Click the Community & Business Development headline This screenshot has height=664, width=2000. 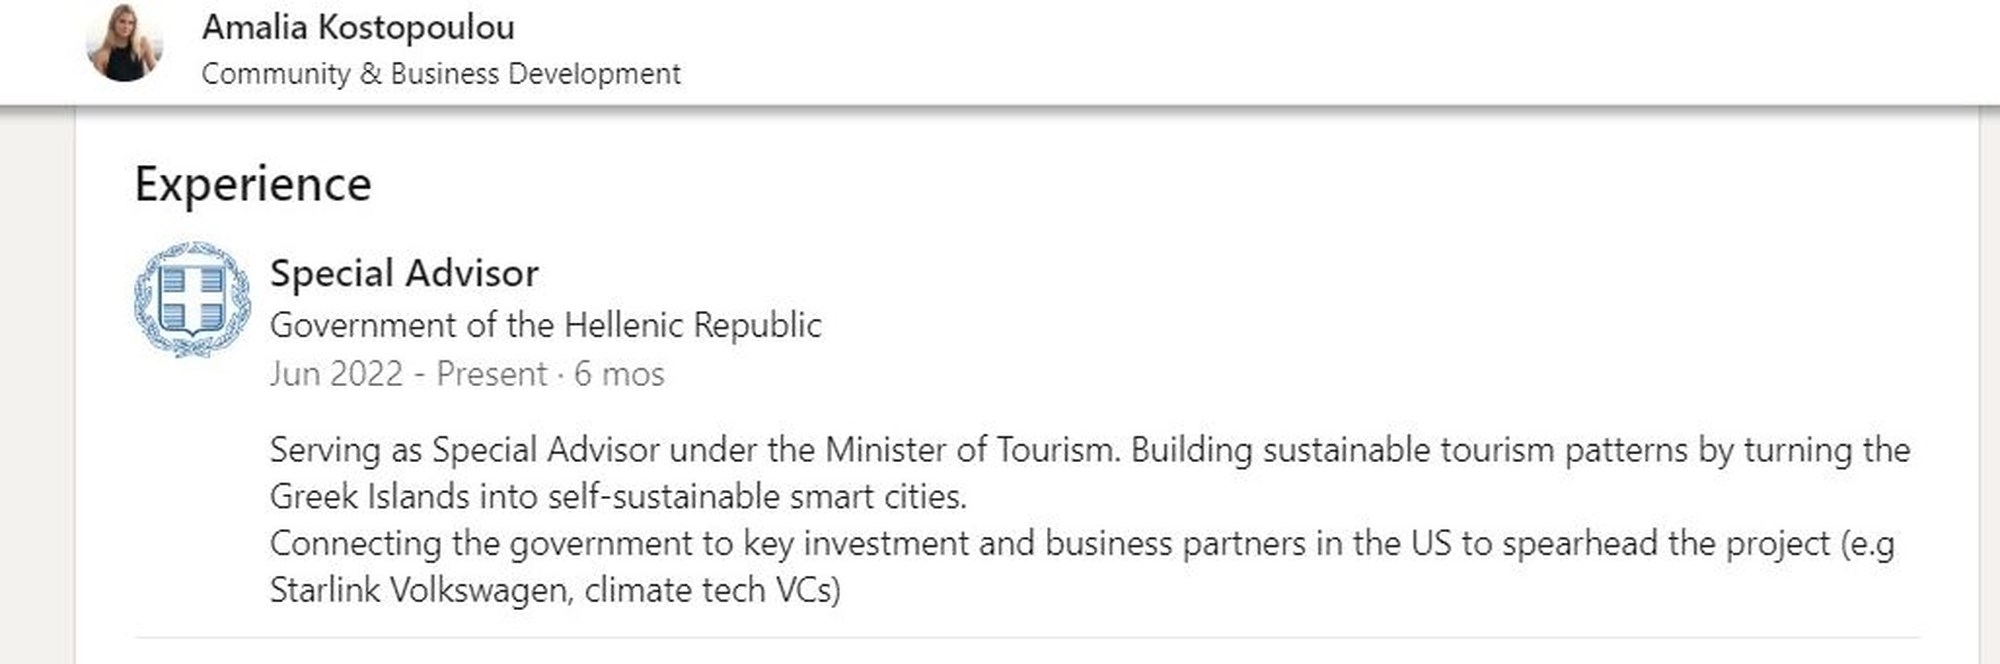441,74
